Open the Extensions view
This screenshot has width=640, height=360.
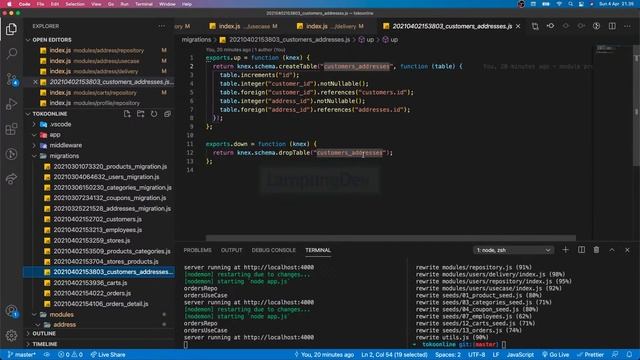(x=11, y=129)
